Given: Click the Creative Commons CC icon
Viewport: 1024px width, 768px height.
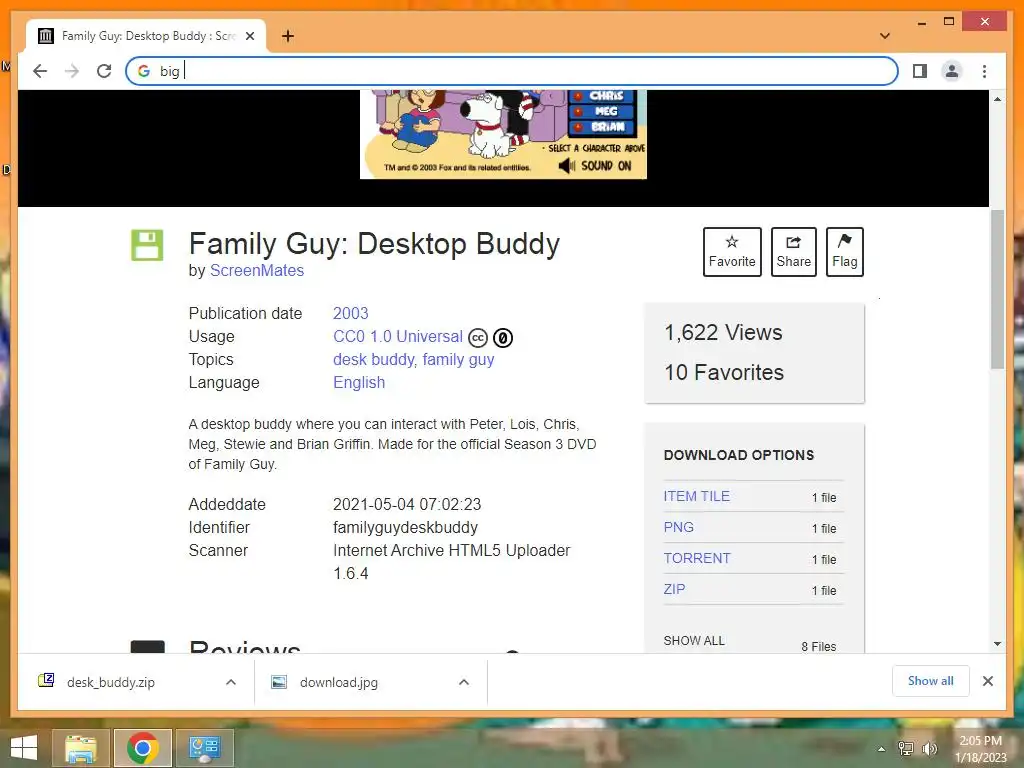Looking at the screenshot, I should point(478,338).
